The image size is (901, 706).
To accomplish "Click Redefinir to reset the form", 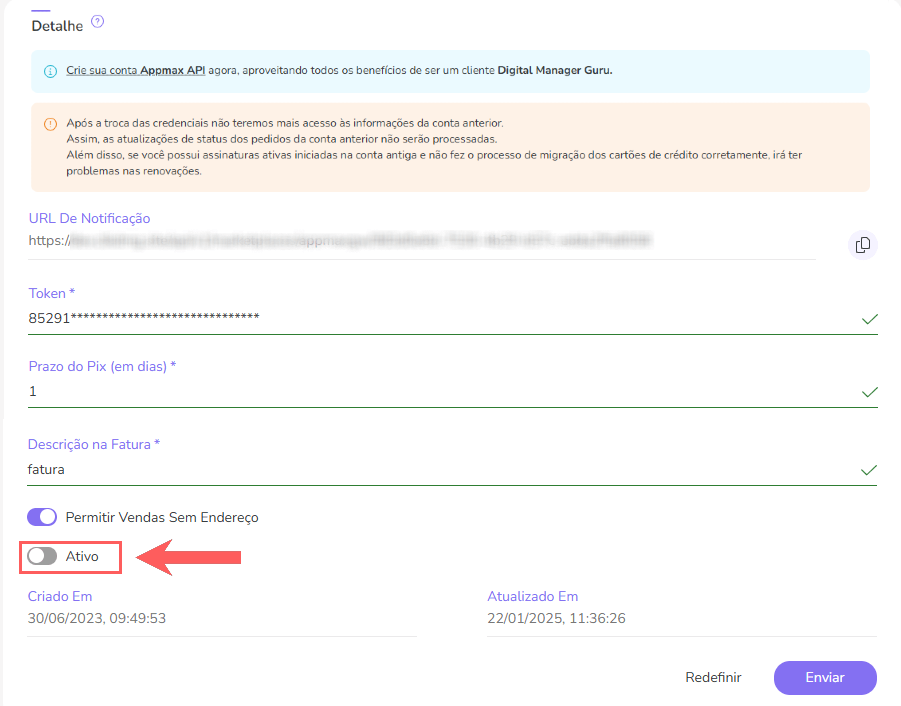I will pyautogui.click(x=712, y=677).
